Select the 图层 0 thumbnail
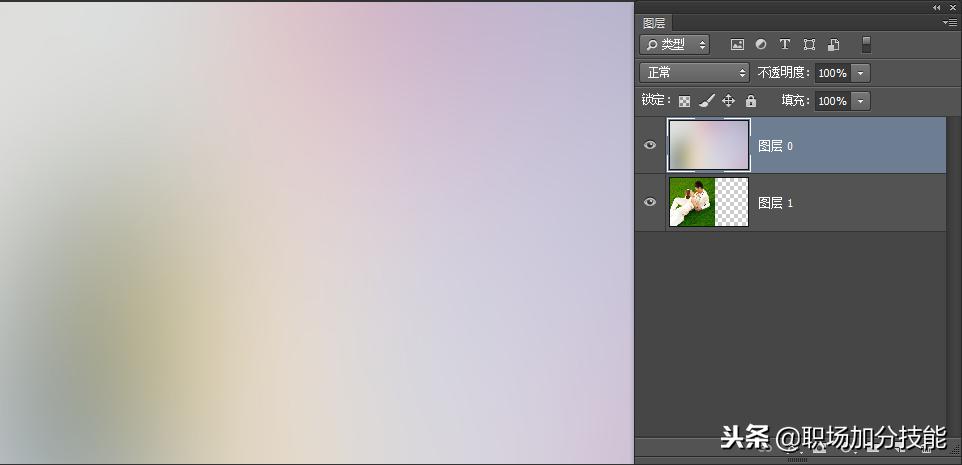The image size is (962, 465). 709,145
